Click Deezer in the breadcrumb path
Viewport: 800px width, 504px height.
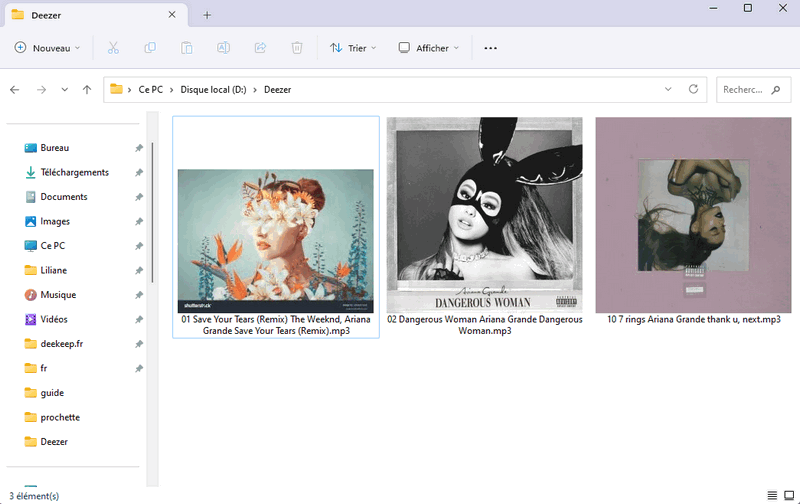[278, 90]
